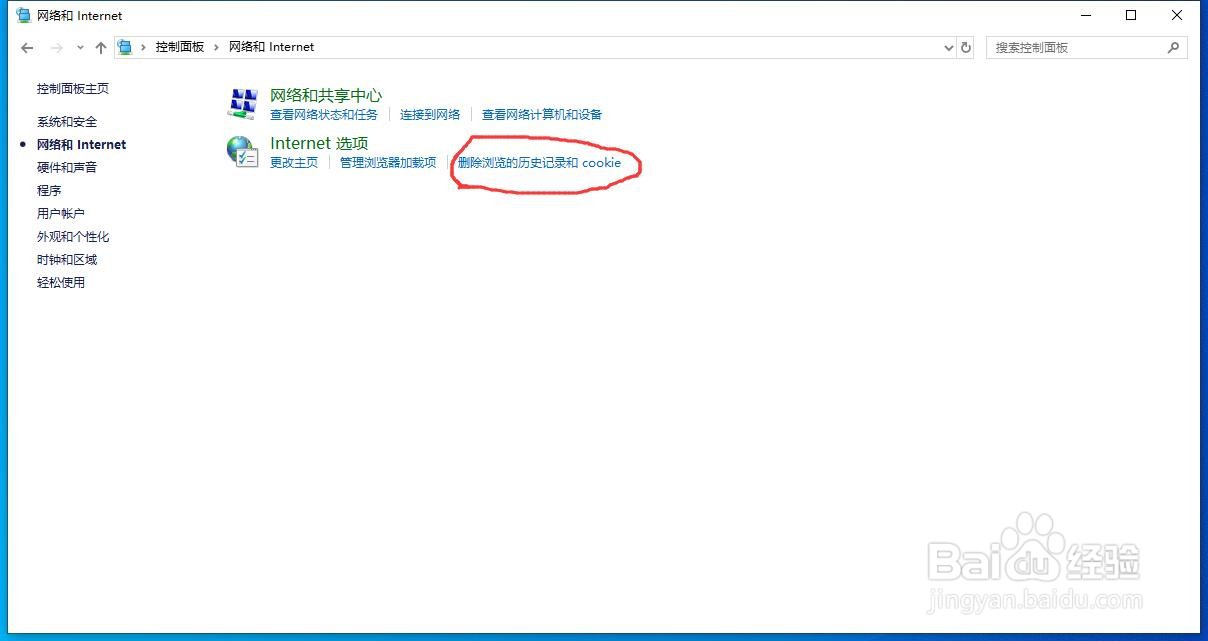Expand the address bar history dropdown
This screenshot has width=1208, height=641.
(949, 47)
